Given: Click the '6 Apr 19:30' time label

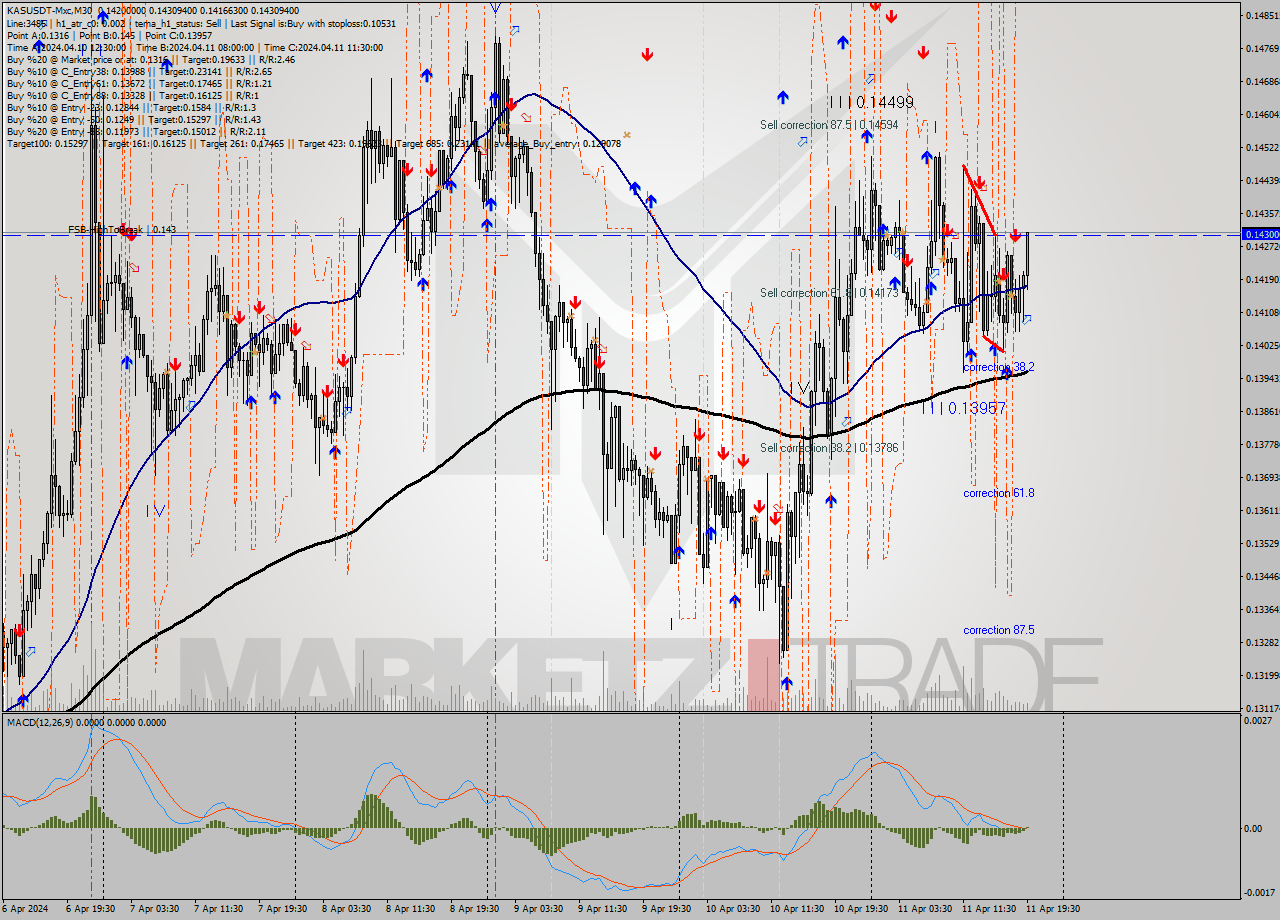Looking at the screenshot, I should point(91,909).
